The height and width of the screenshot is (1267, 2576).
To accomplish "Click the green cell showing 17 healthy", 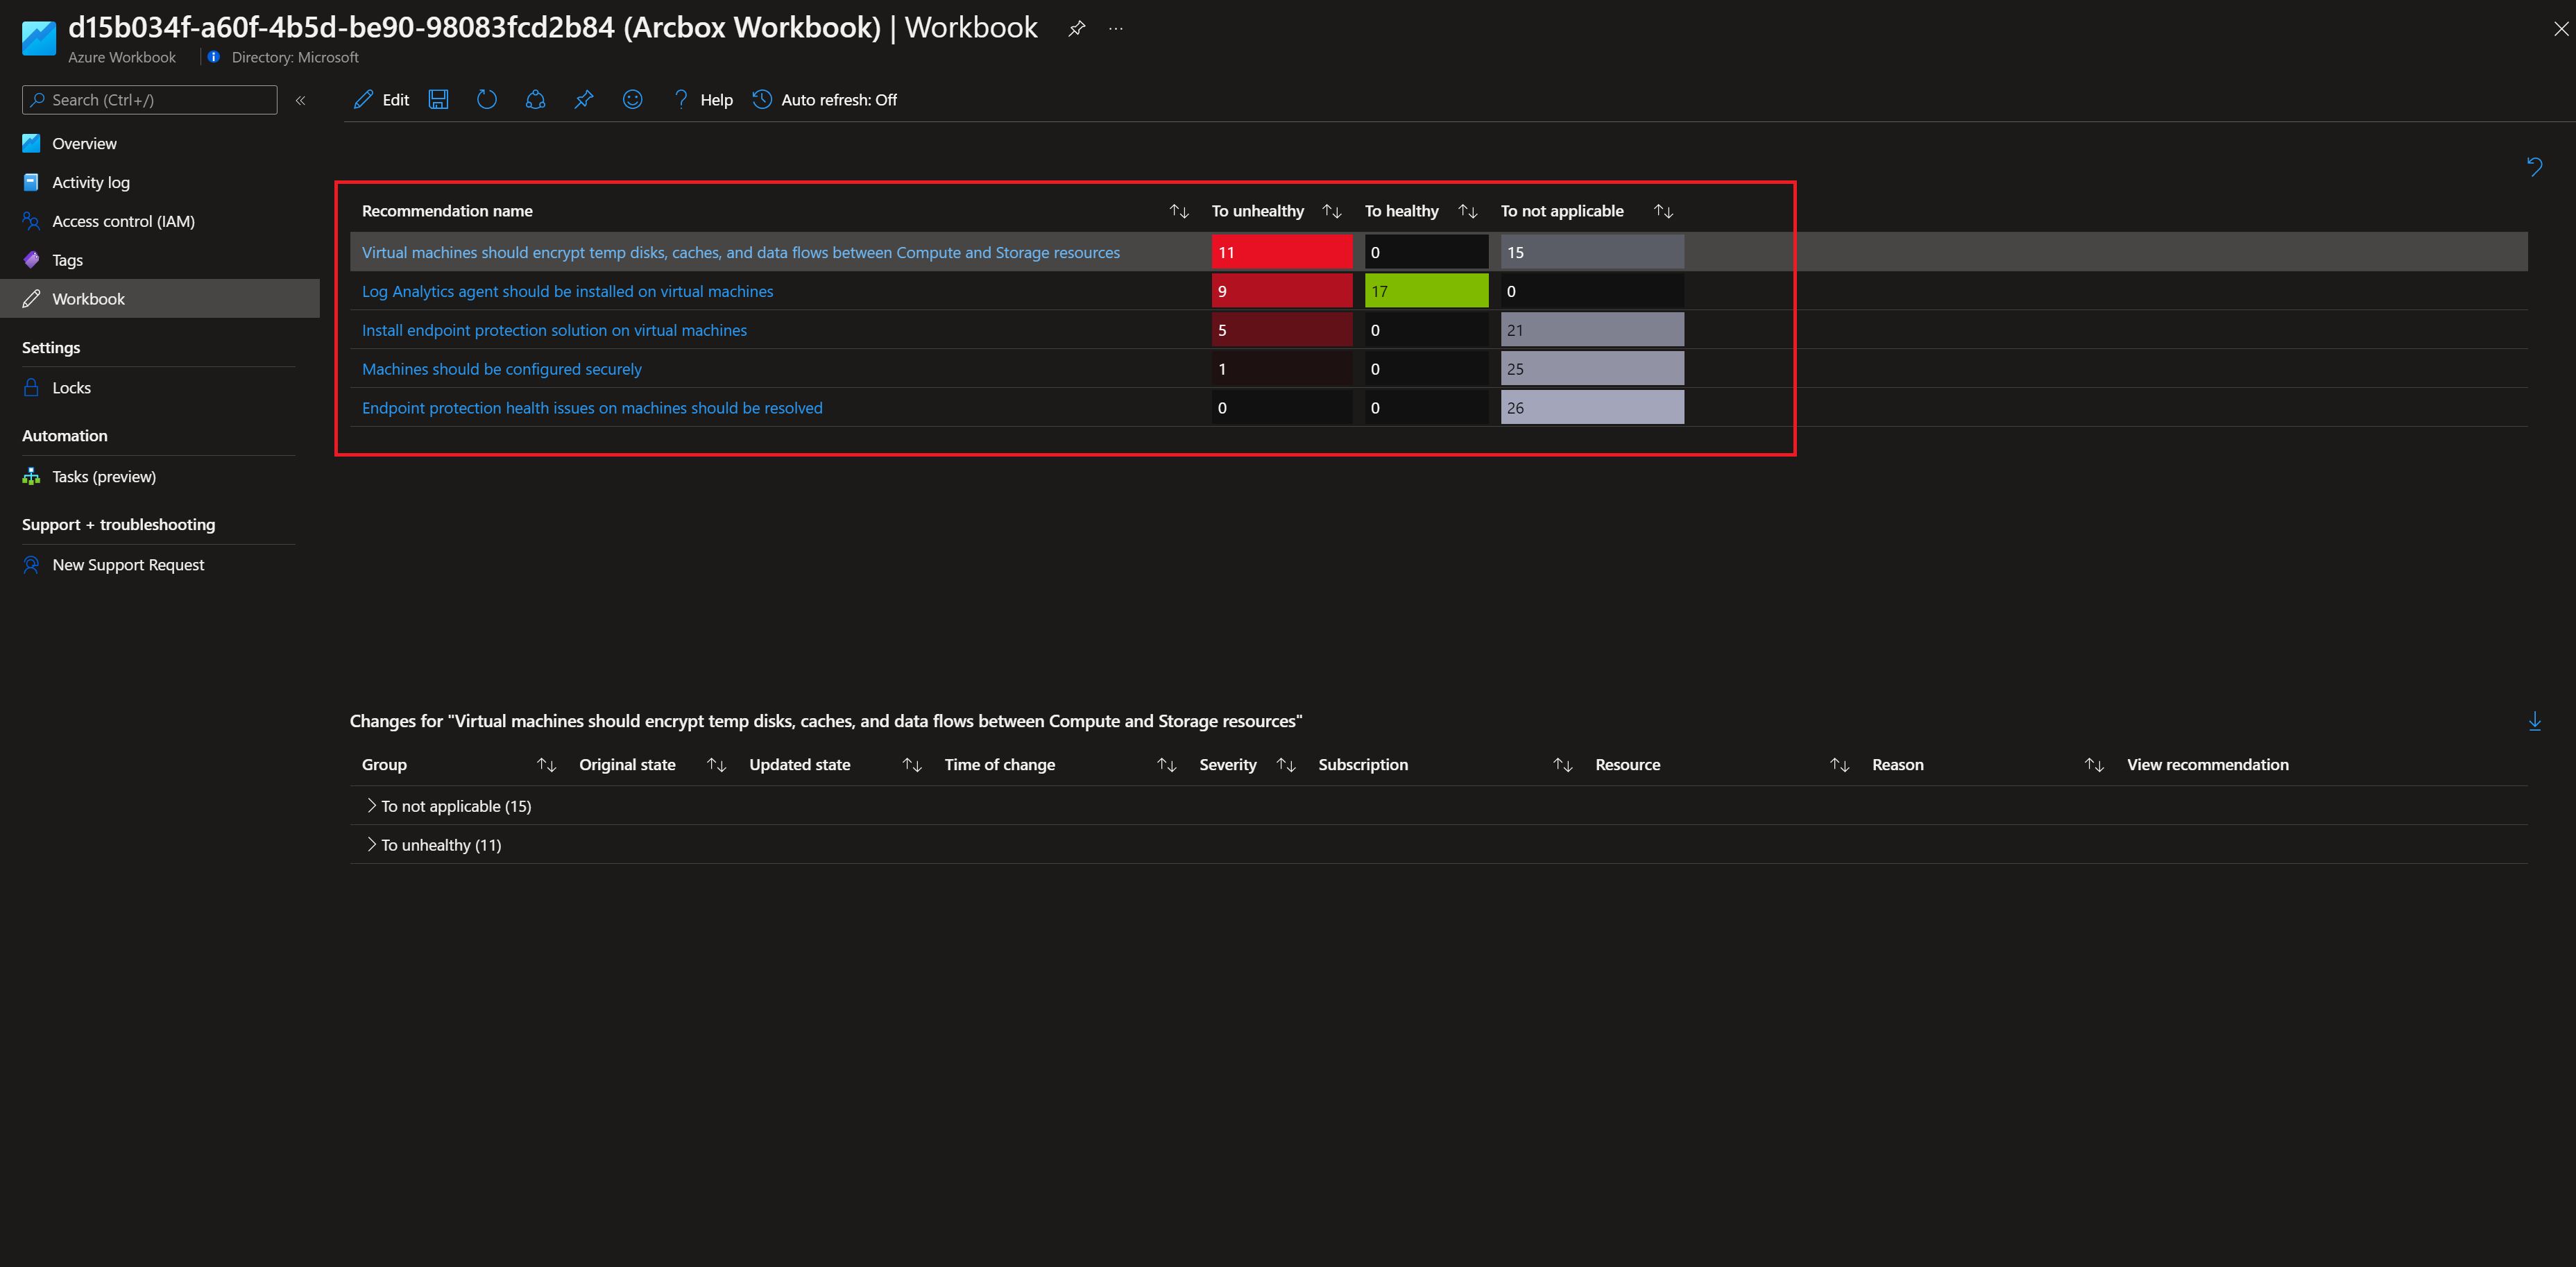I will 1426,291.
